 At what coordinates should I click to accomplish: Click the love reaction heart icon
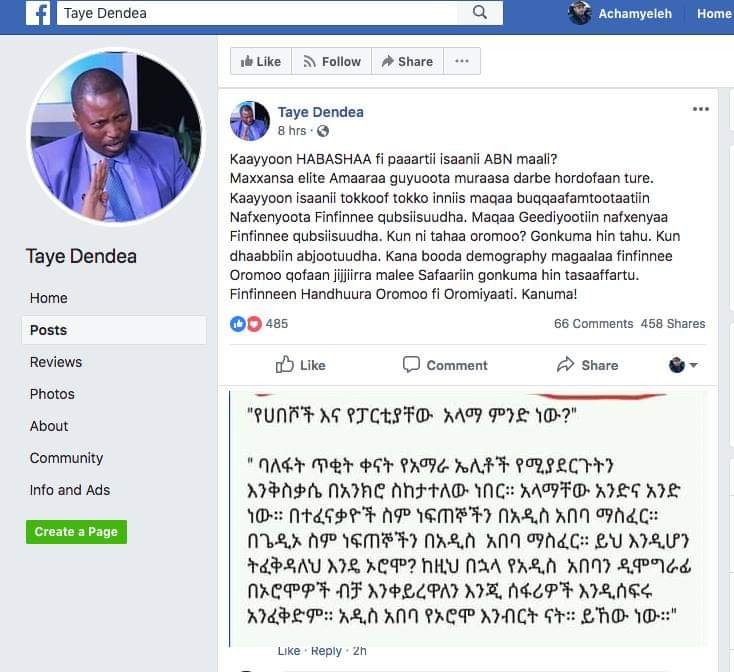pos(254,324)
